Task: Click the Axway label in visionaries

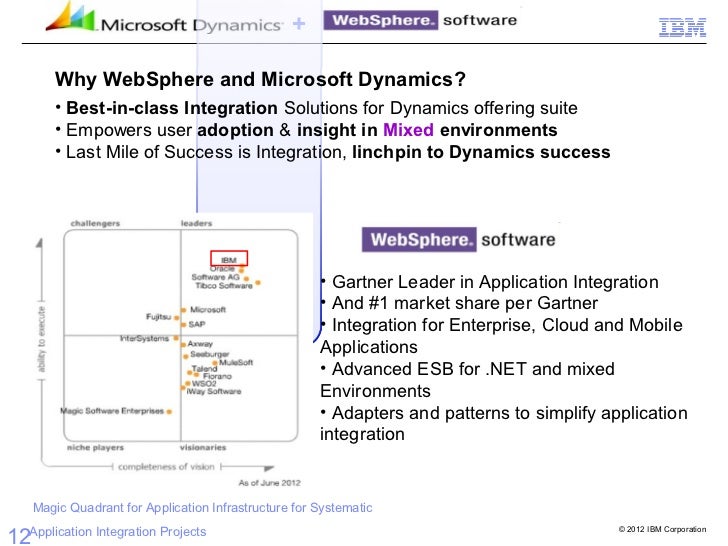Action: [x=200, y=344]
